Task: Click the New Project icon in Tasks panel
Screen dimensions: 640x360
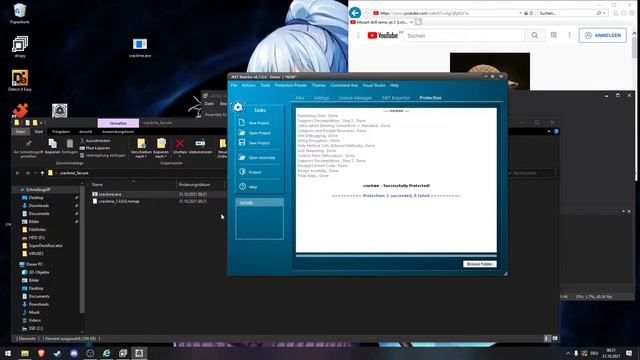Action: 242,122
